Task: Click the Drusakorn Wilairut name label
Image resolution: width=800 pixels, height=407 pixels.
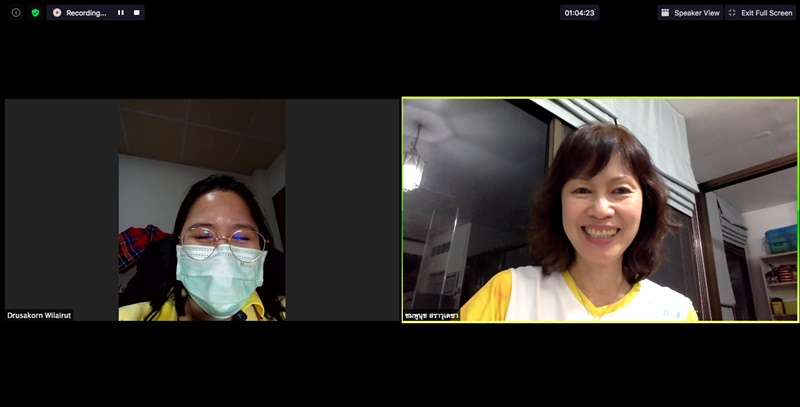Action: pos(40,315)
